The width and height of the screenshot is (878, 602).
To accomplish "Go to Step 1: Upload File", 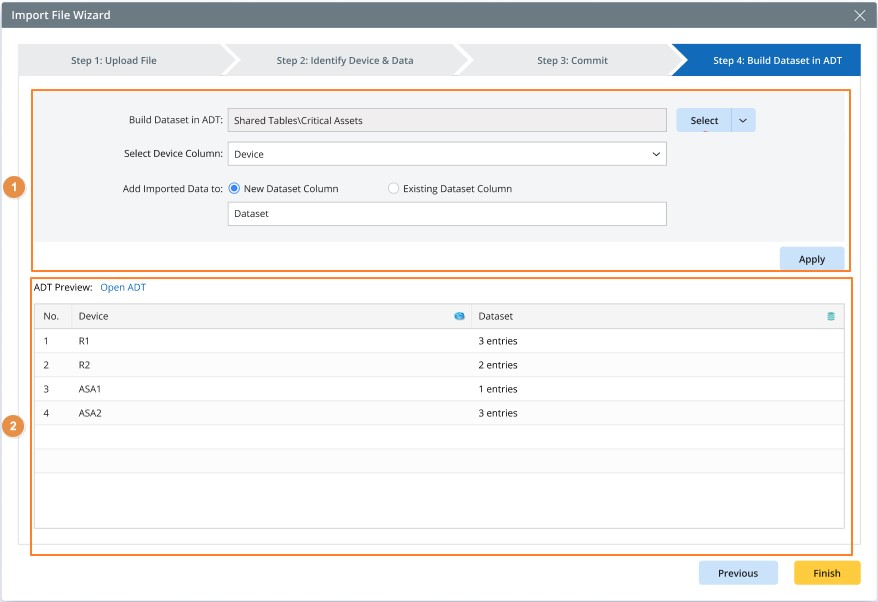I will 114,60.
